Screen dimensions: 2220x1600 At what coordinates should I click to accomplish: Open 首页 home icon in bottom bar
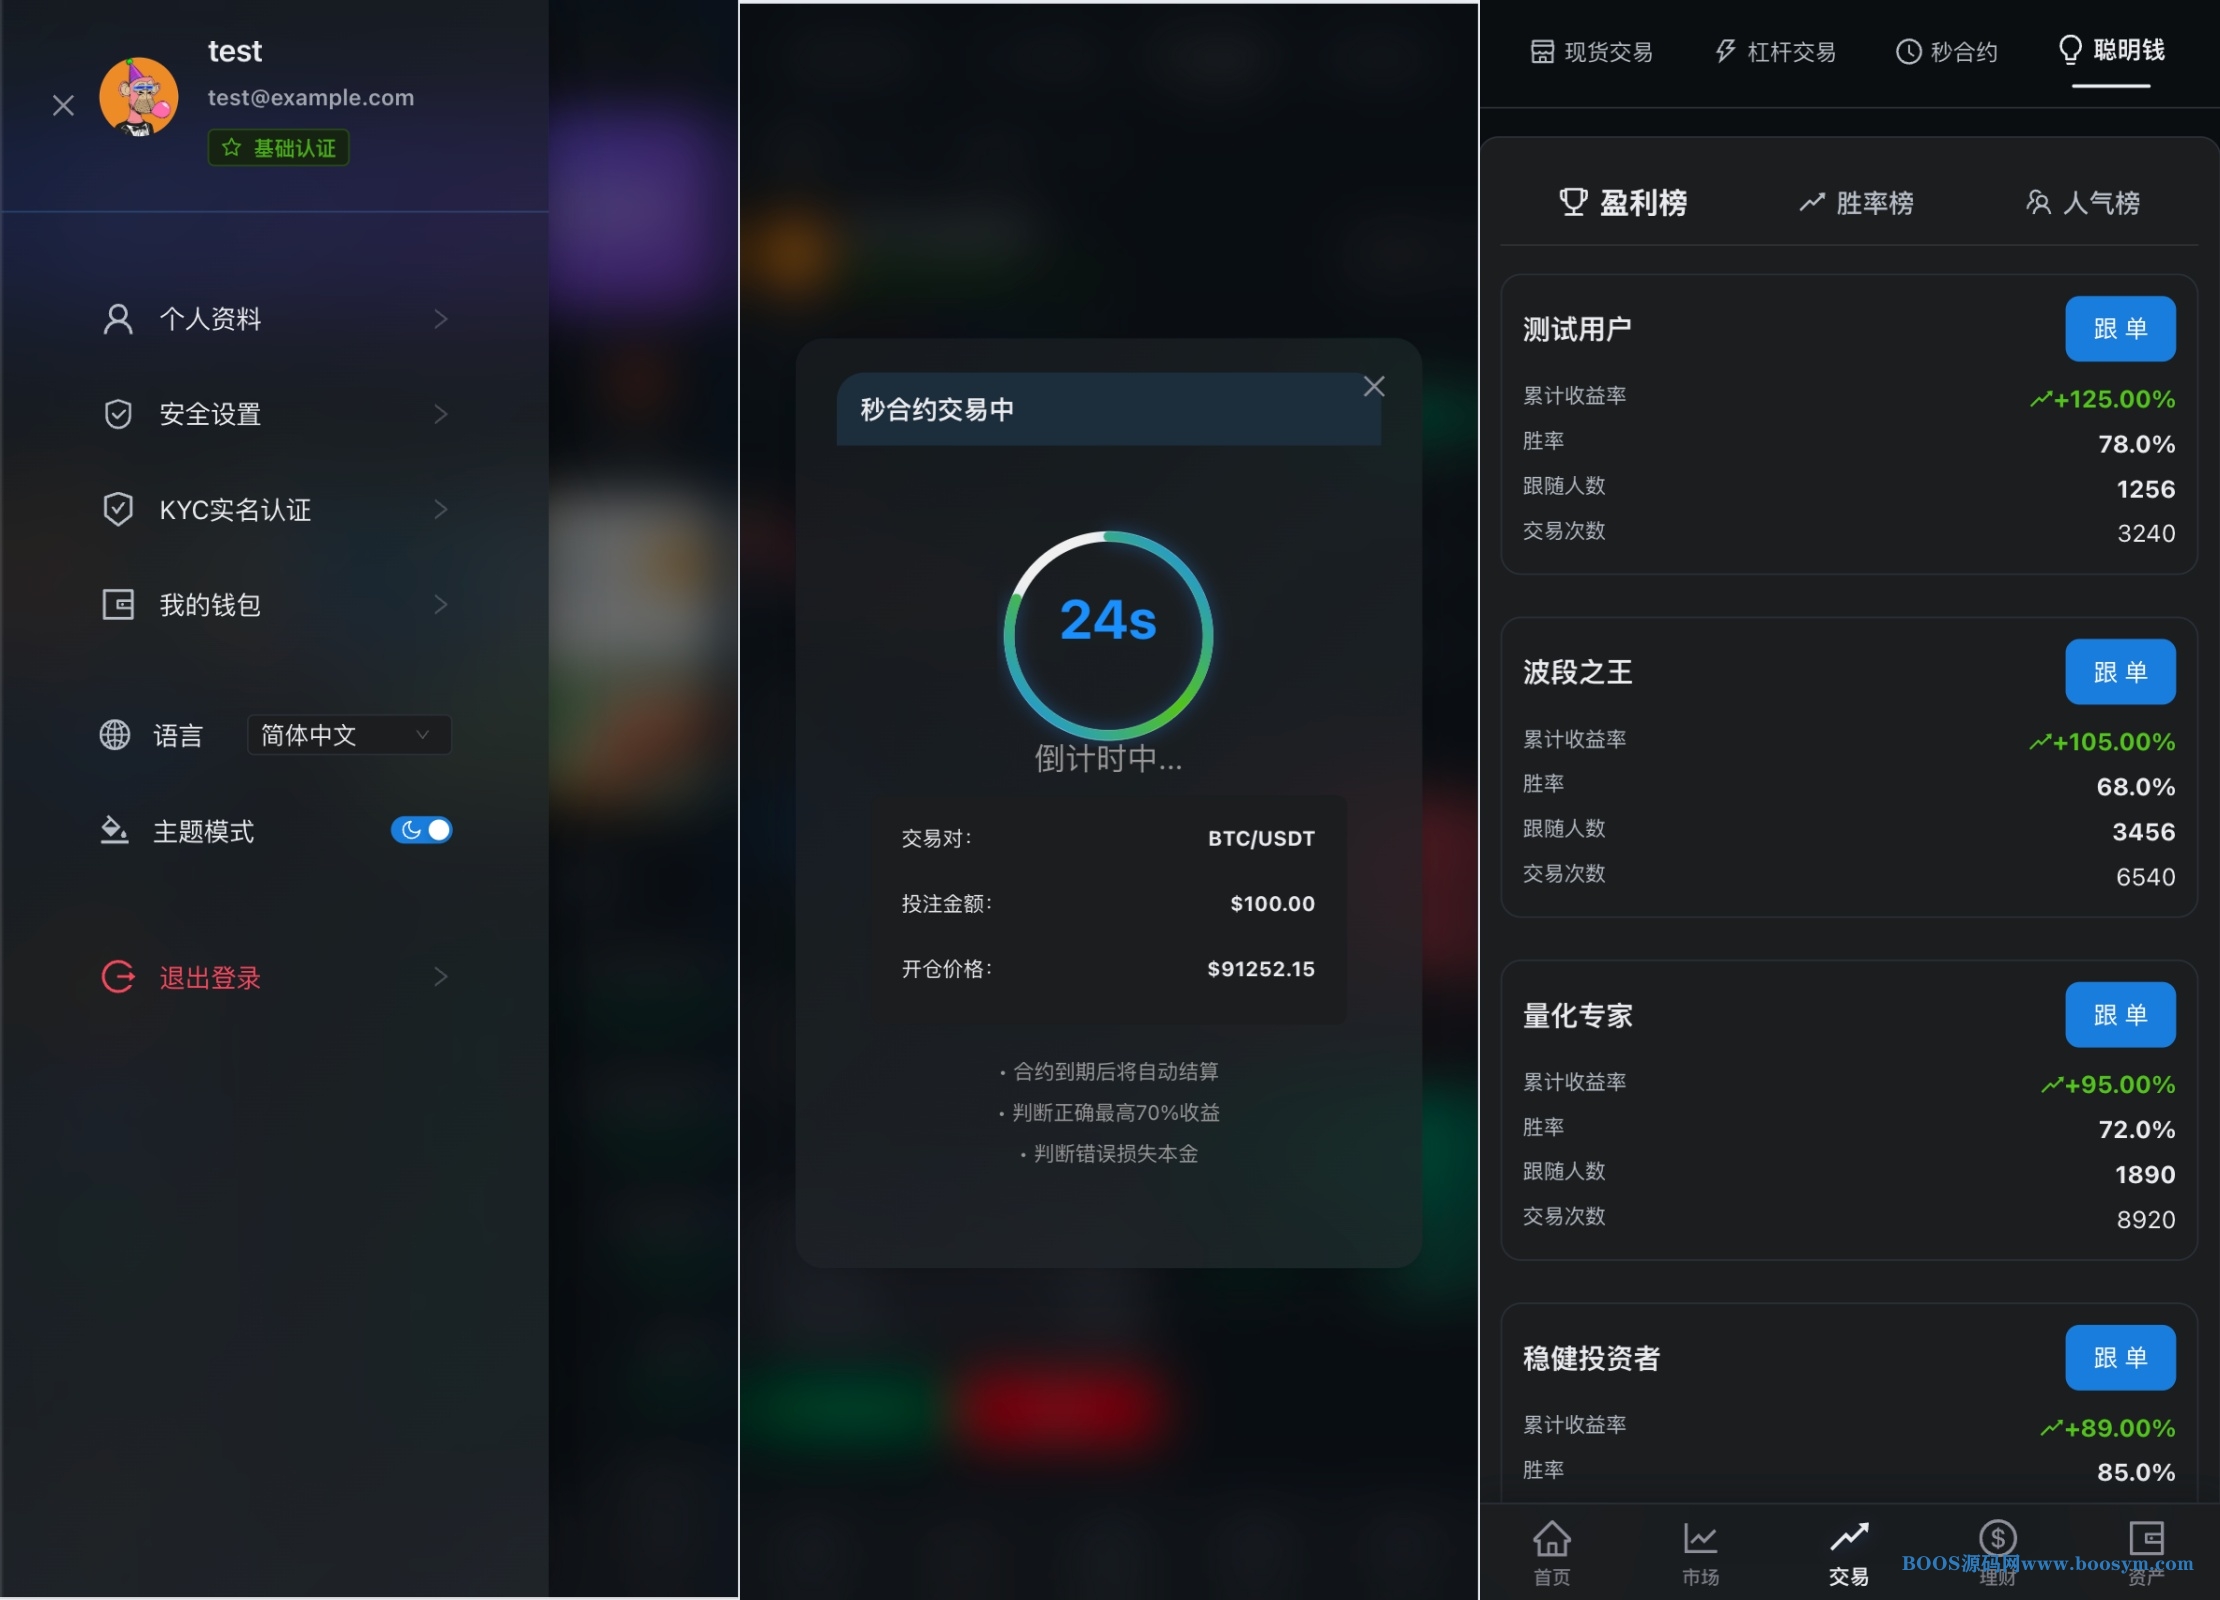(x=1551, y=1540)
